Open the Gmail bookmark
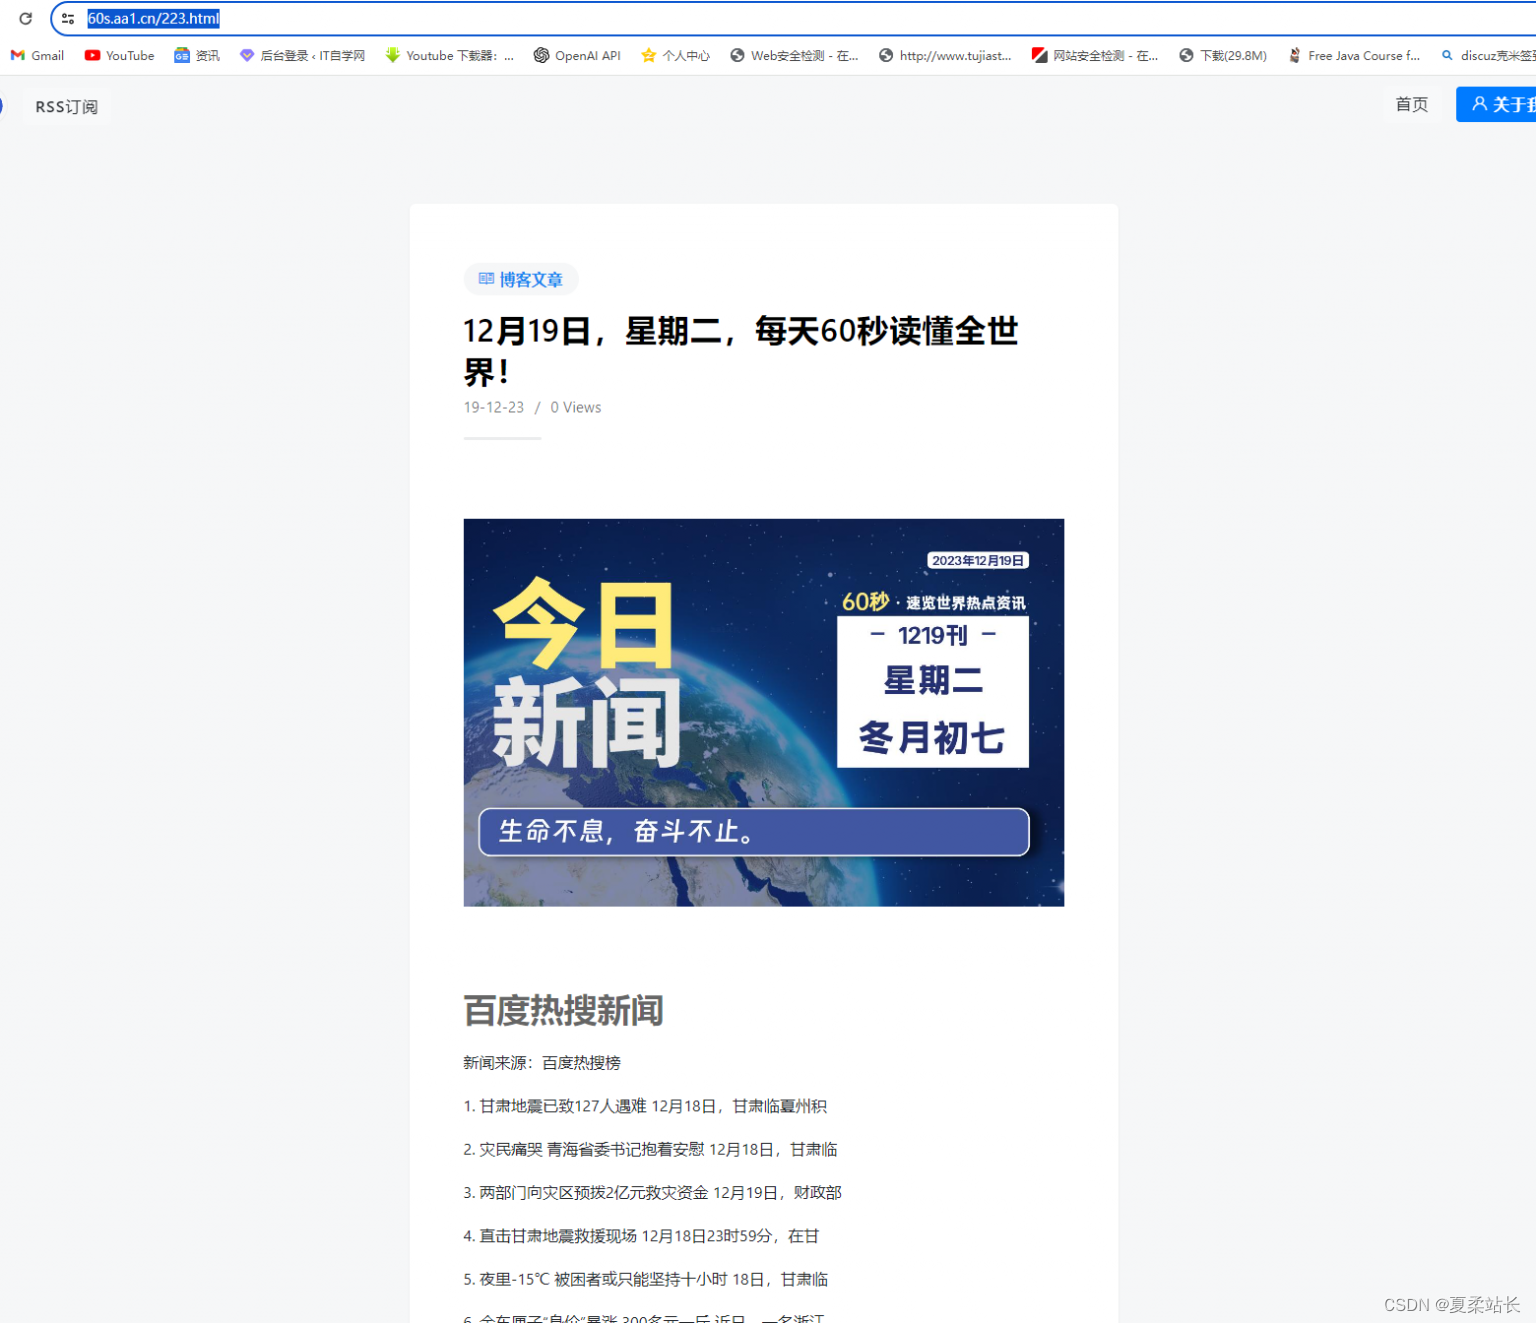 37,55
